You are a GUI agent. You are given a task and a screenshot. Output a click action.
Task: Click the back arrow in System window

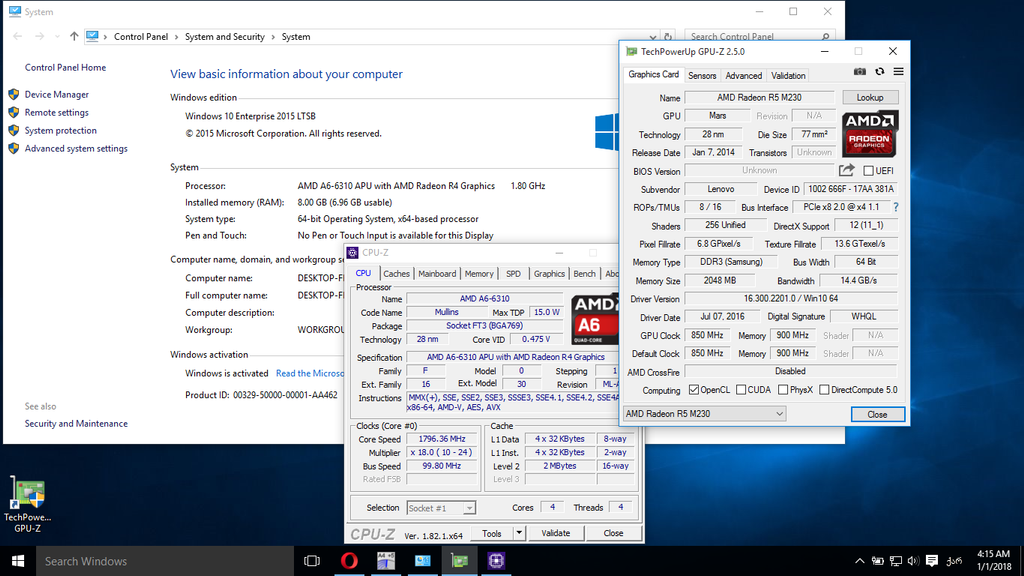tap(18, 37)
